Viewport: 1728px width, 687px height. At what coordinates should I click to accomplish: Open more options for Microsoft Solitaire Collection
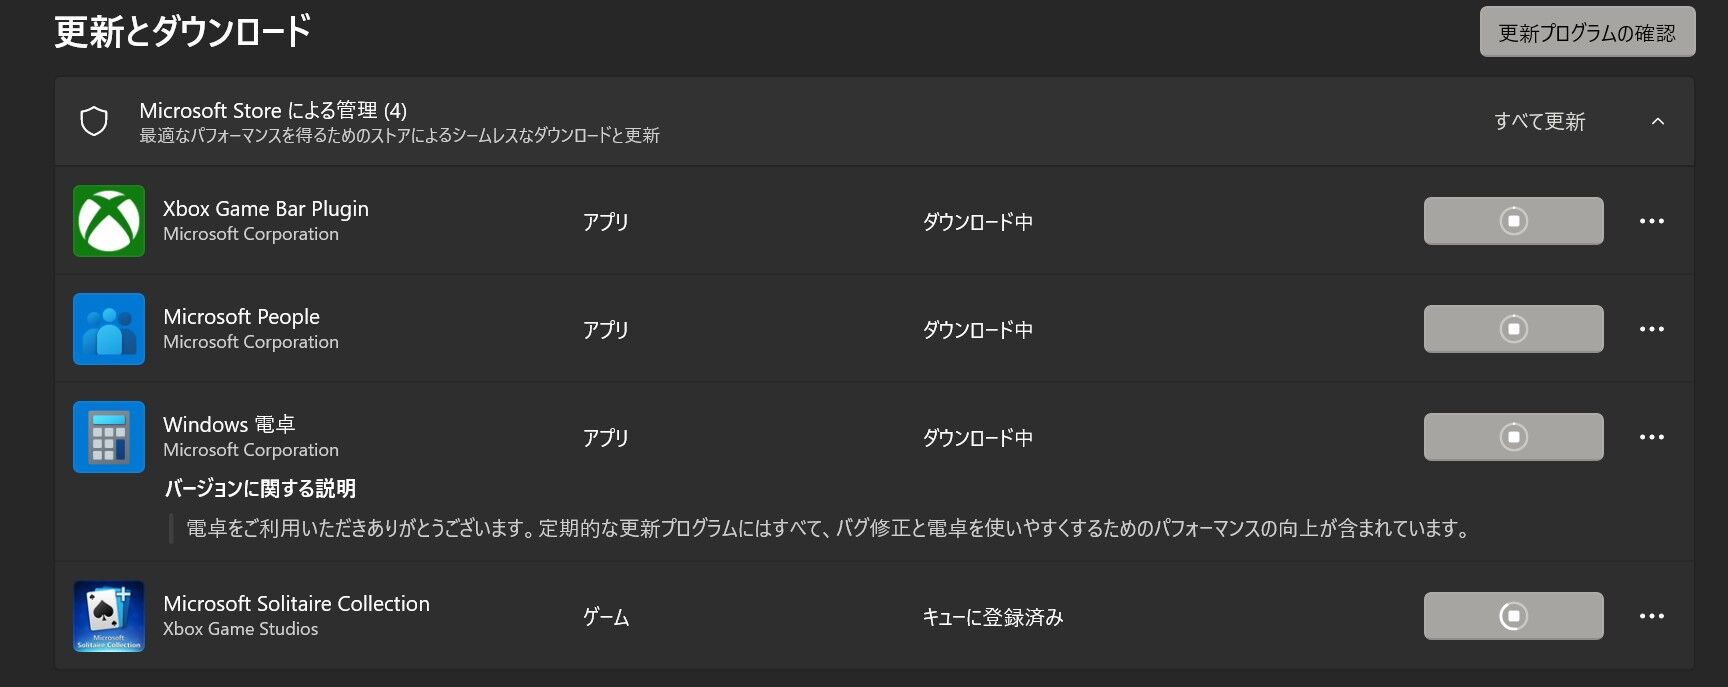pos(1652,616)
